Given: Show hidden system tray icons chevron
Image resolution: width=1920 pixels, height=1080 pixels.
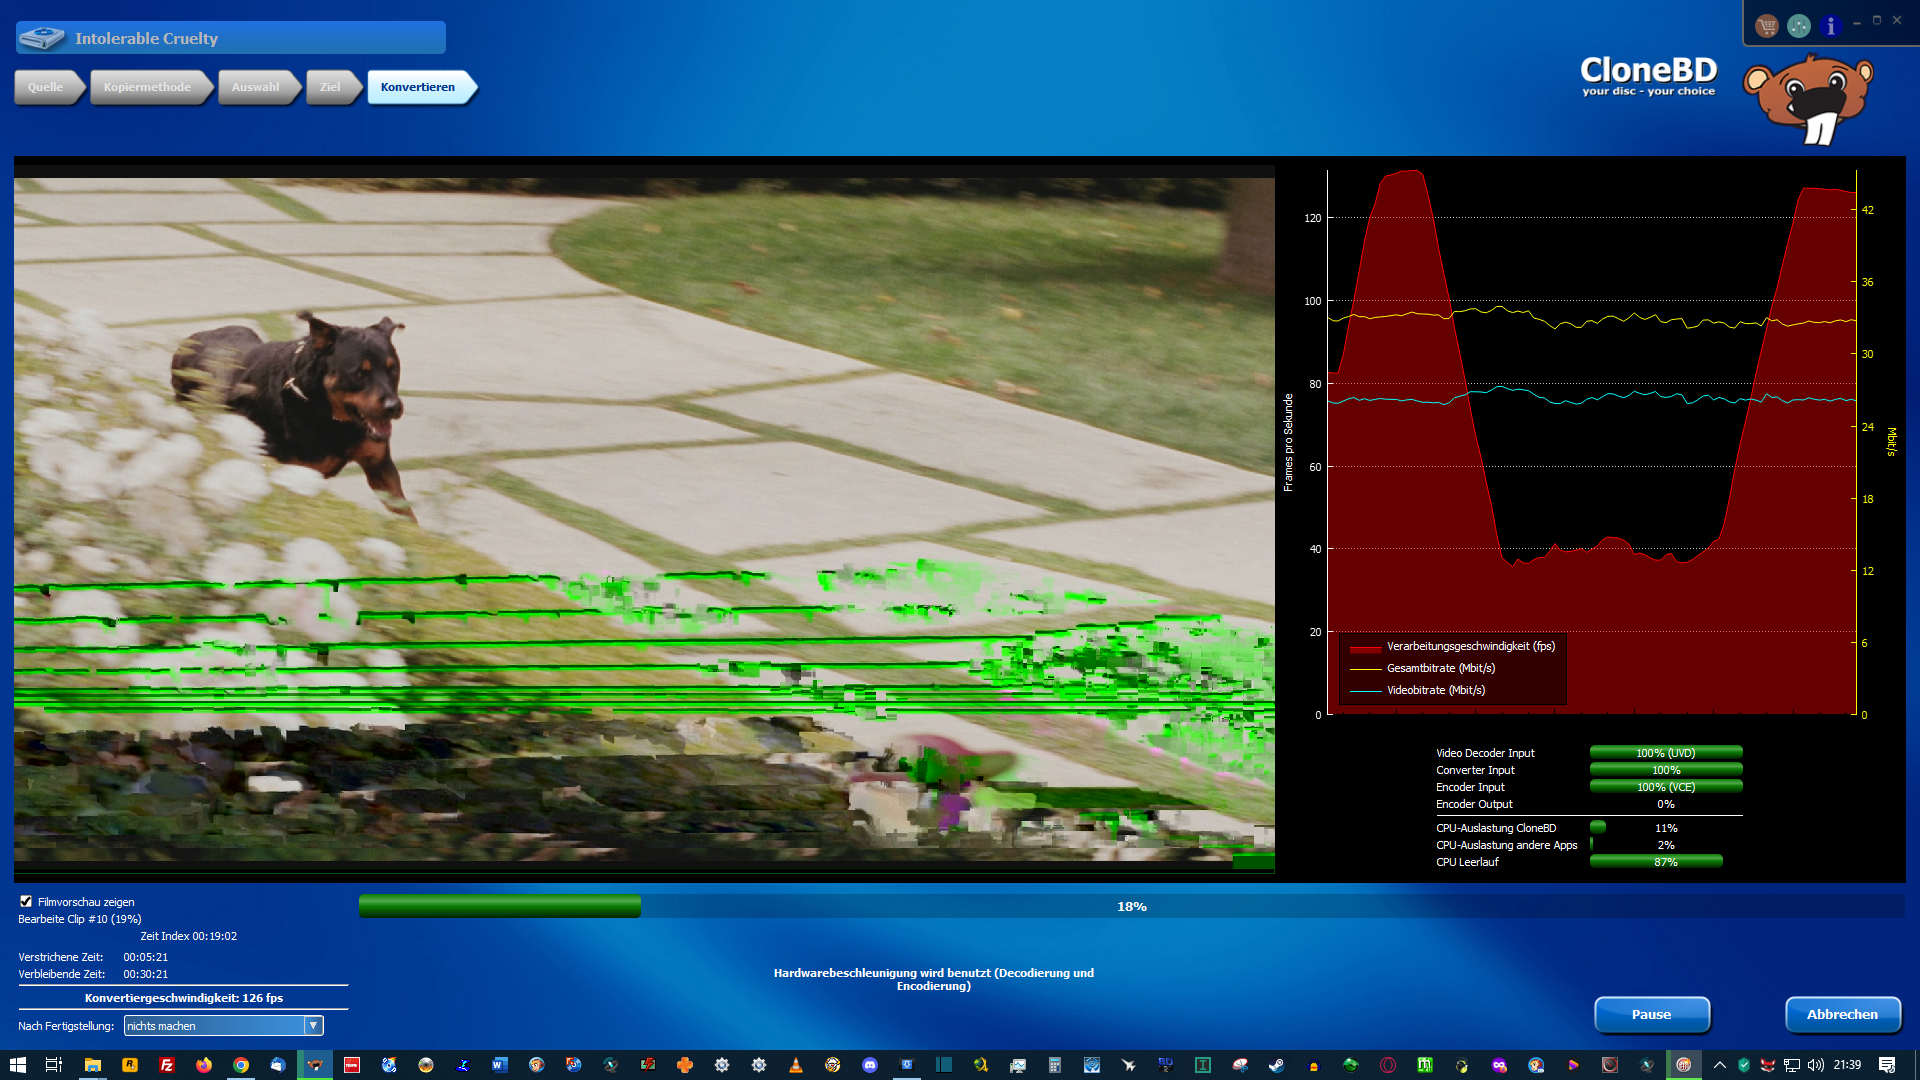Looking at the screenshot, I should (1719, 1065).
